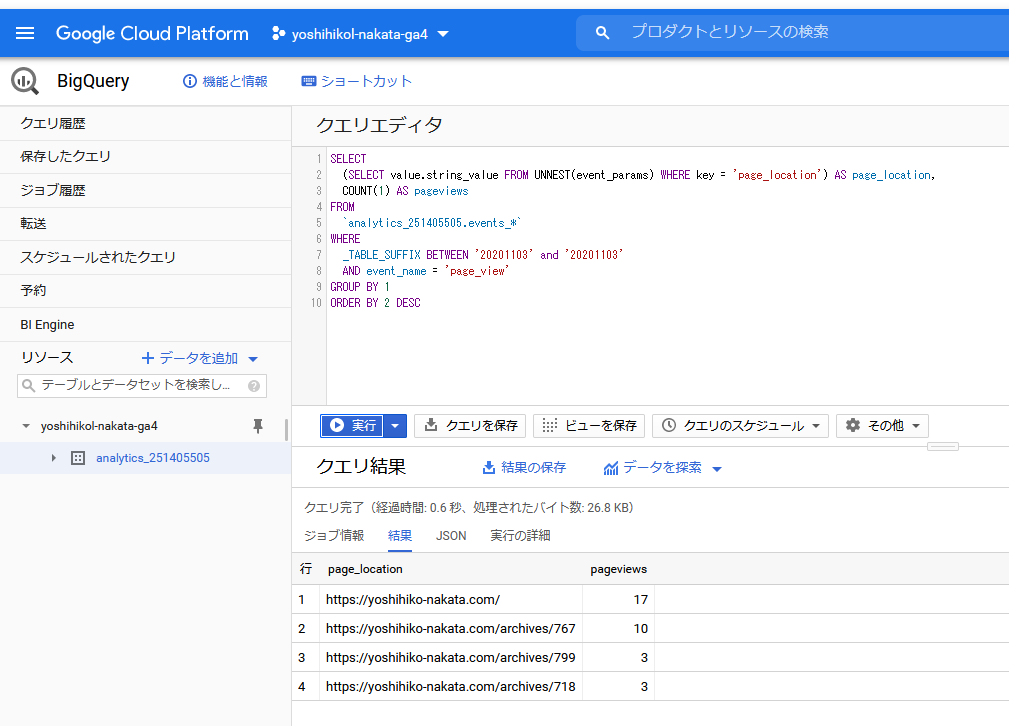
Task: Click the pageviews column header
Action: (618, 569)
